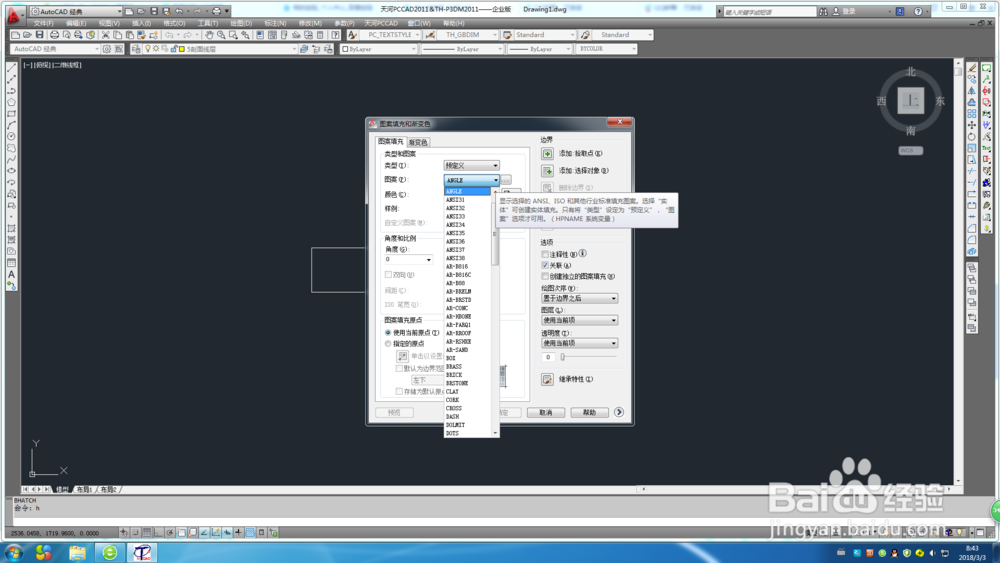This screenshot has height=563, width=1000.
Task: Switch to the Gradient tab
Action: (418, 142)
